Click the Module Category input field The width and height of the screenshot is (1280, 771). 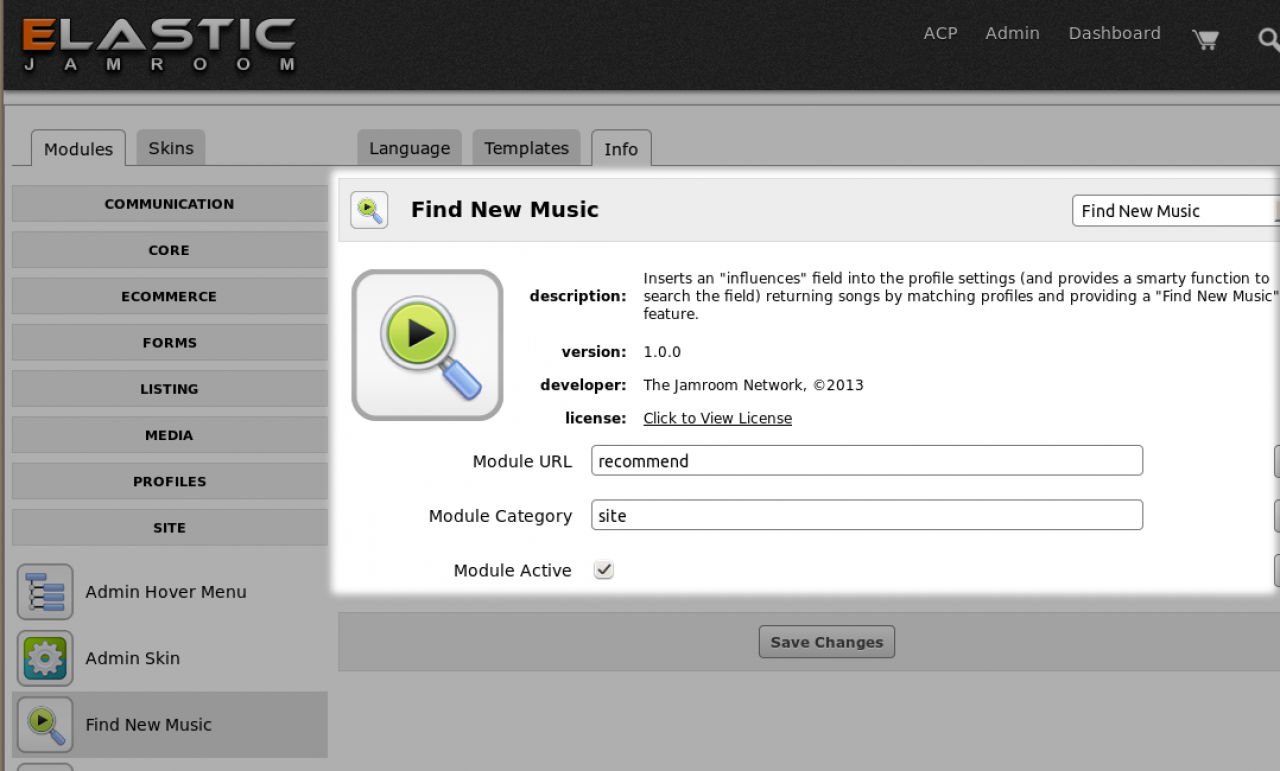tap(867, 516)
